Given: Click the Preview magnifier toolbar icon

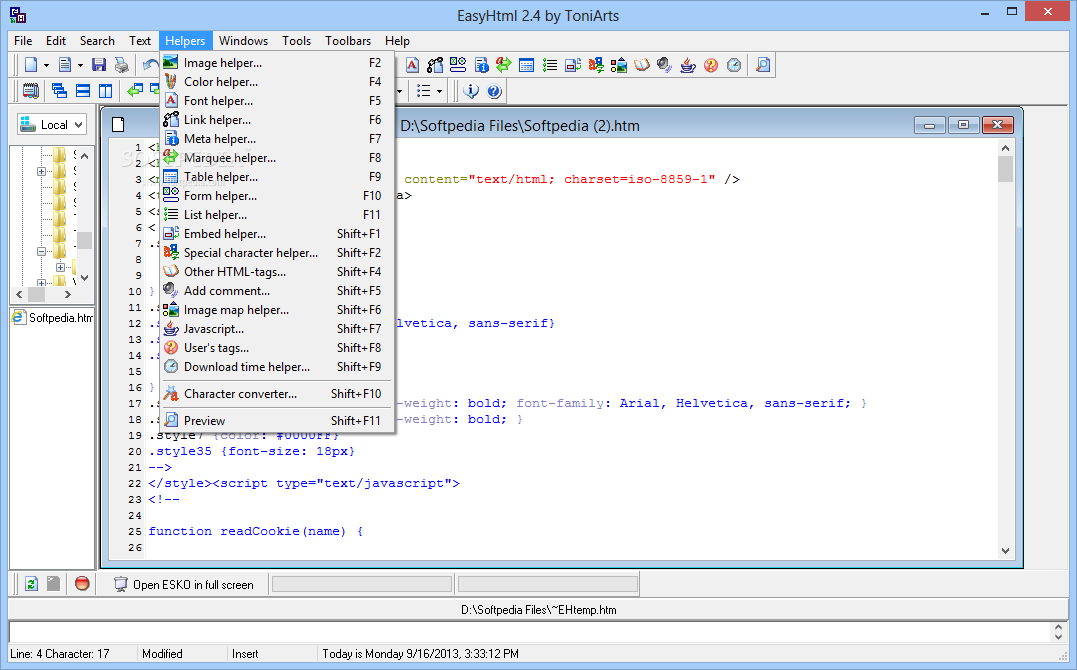Looking at the screenshot, I should click(x=762, y=65).
